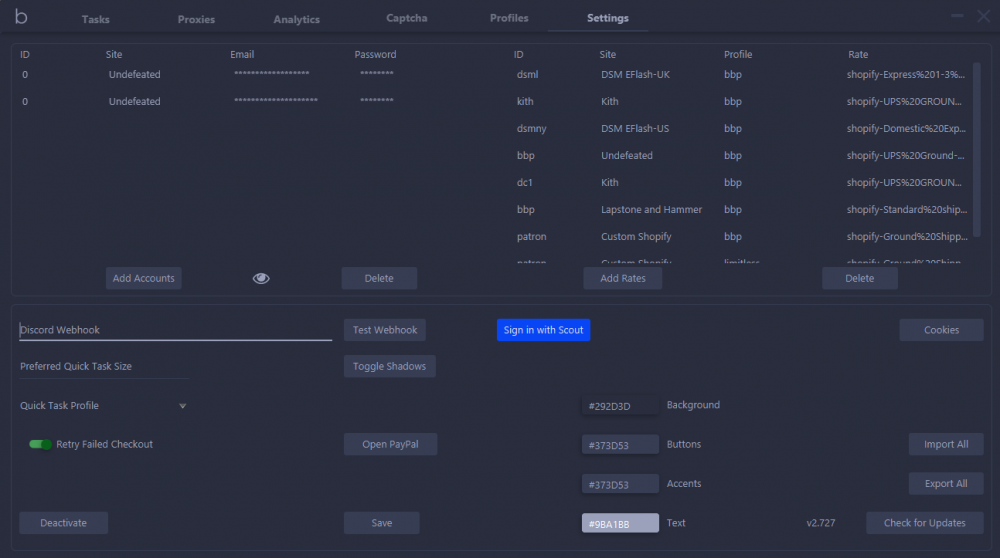Click the Import All button
Viewport: 1000px width, 558px height.
[x=946, y=444]
